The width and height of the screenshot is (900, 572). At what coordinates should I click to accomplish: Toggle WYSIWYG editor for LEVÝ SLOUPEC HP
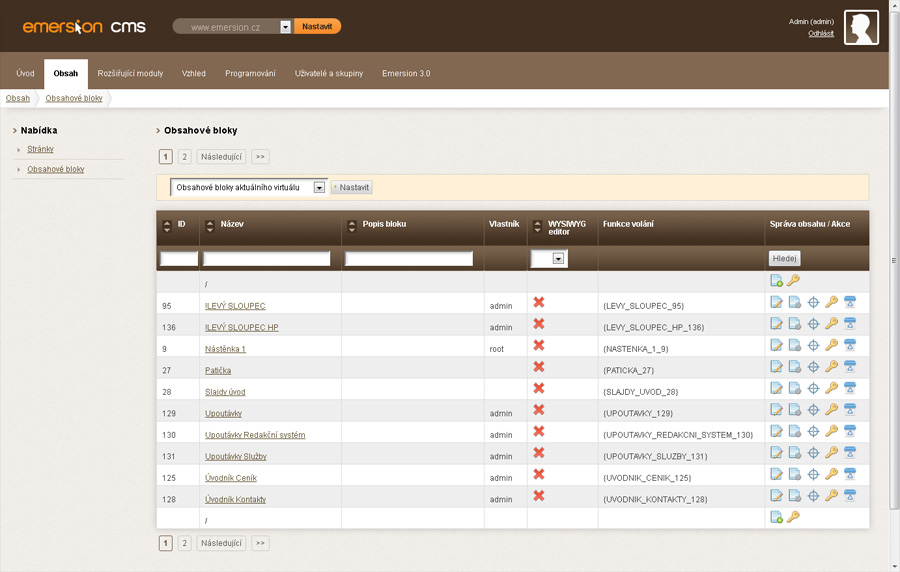[539, 324]
